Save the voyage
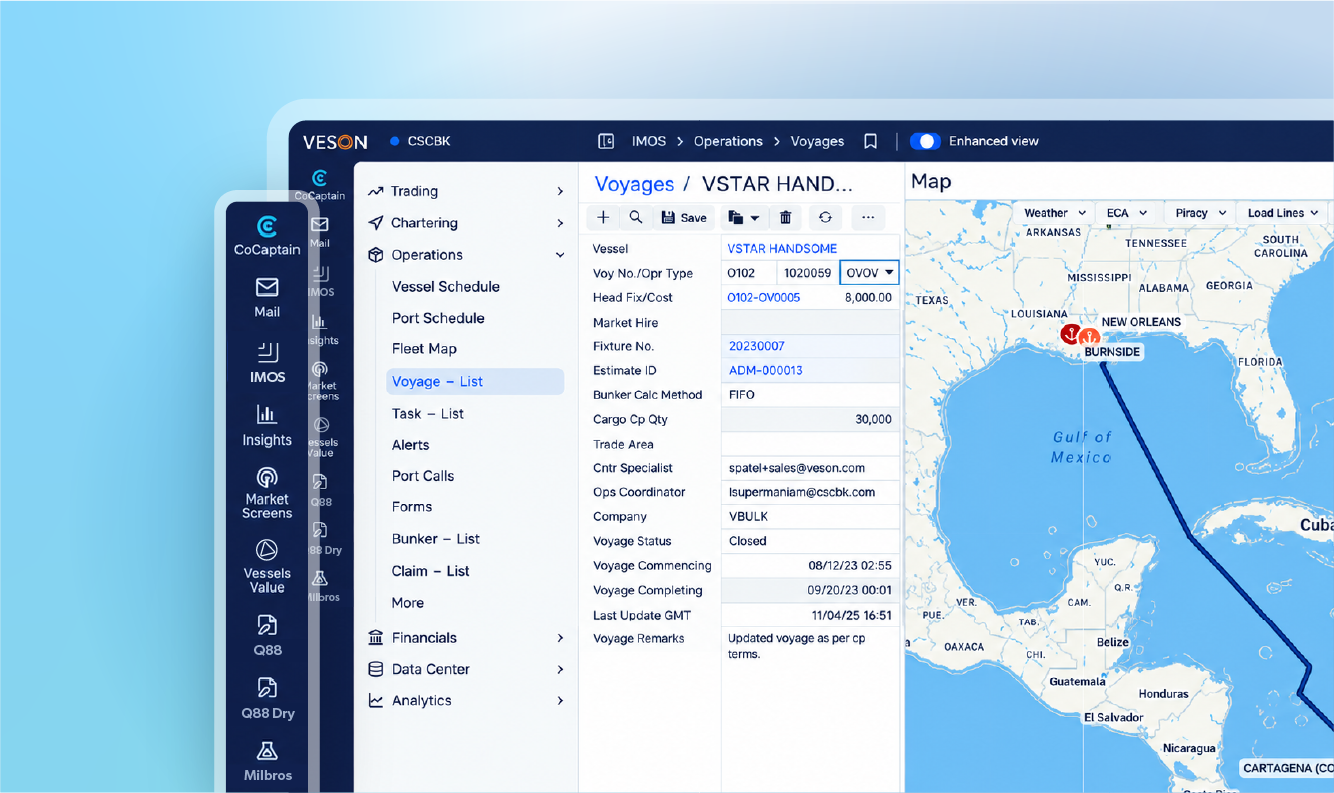Screen dimensions: 1334x793 click(684, 217)
